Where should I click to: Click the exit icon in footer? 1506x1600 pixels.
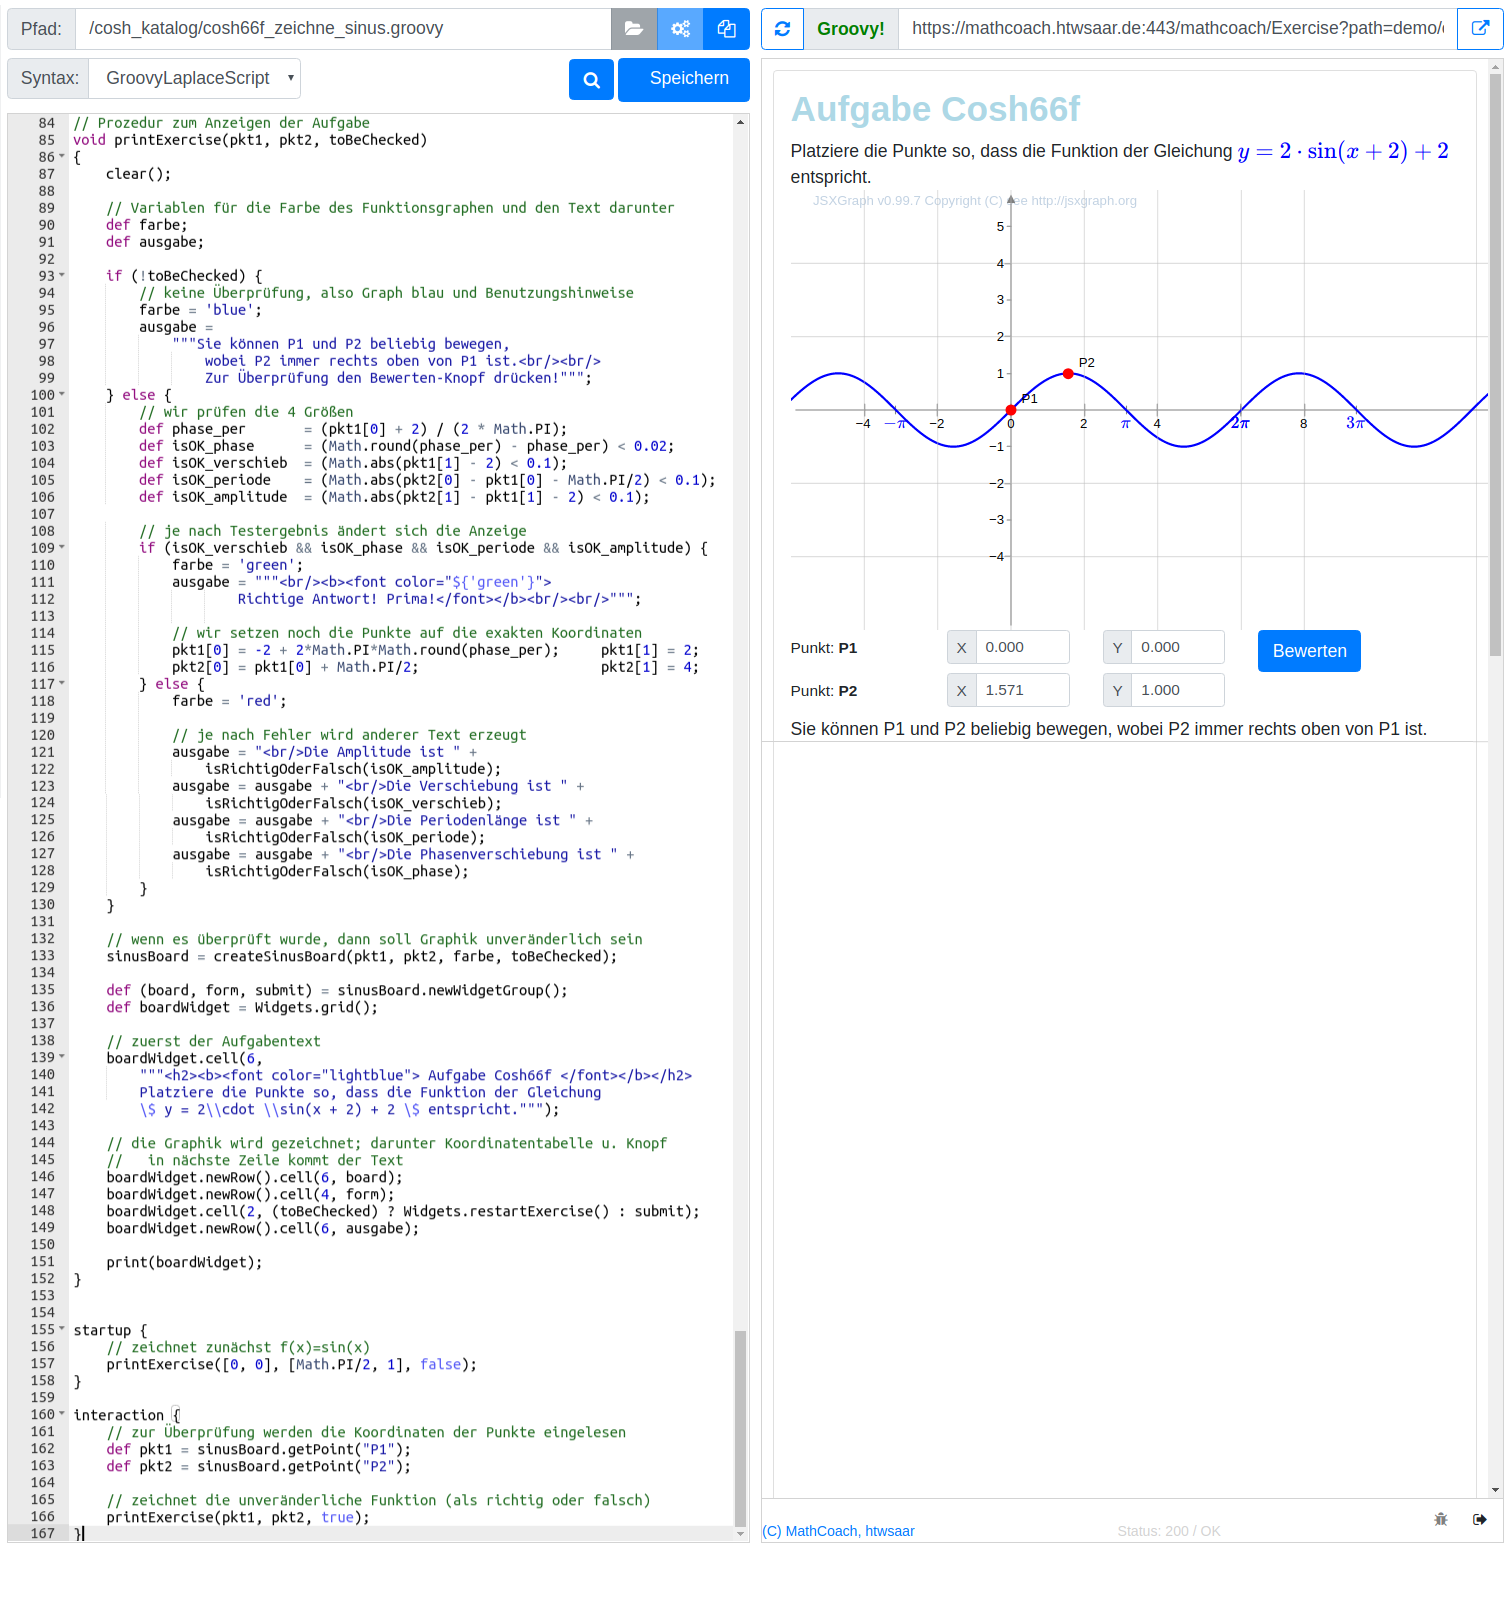[x=1480, y=1519]
